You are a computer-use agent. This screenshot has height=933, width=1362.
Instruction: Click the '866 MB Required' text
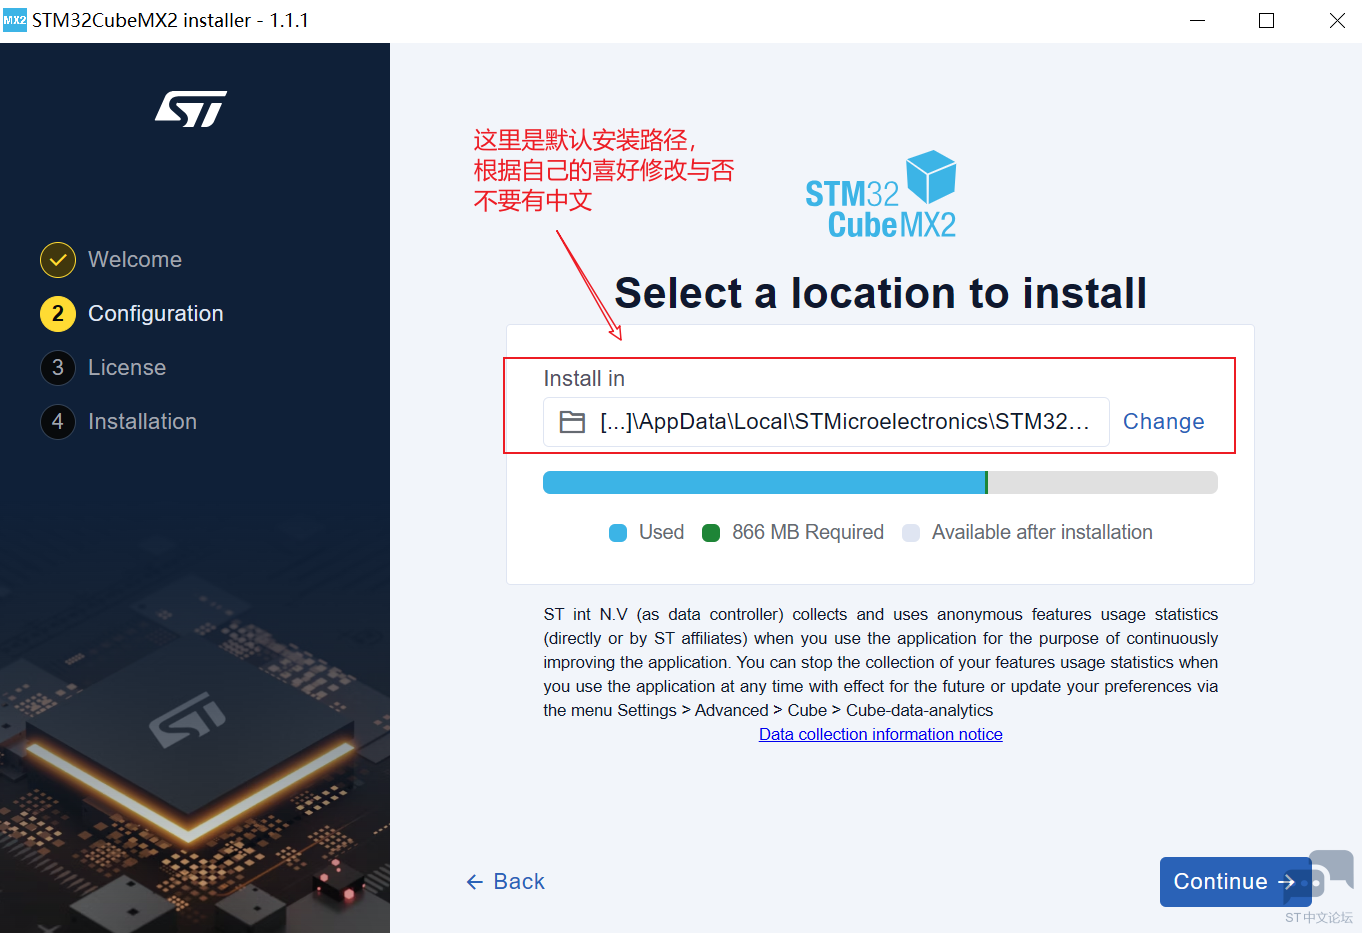808,533
